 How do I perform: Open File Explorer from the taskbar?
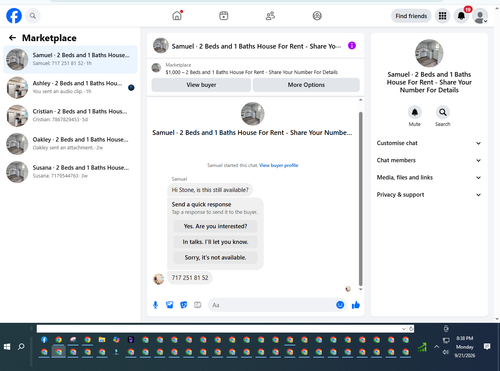coord(102,340)
